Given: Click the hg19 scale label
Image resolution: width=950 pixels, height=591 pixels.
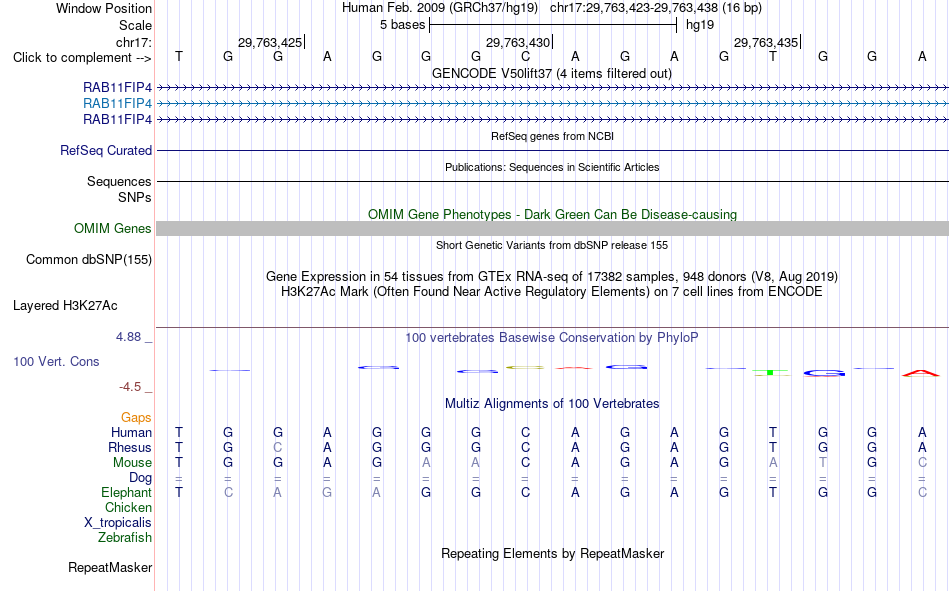Looking at the screenshot, I should [700, 25].
